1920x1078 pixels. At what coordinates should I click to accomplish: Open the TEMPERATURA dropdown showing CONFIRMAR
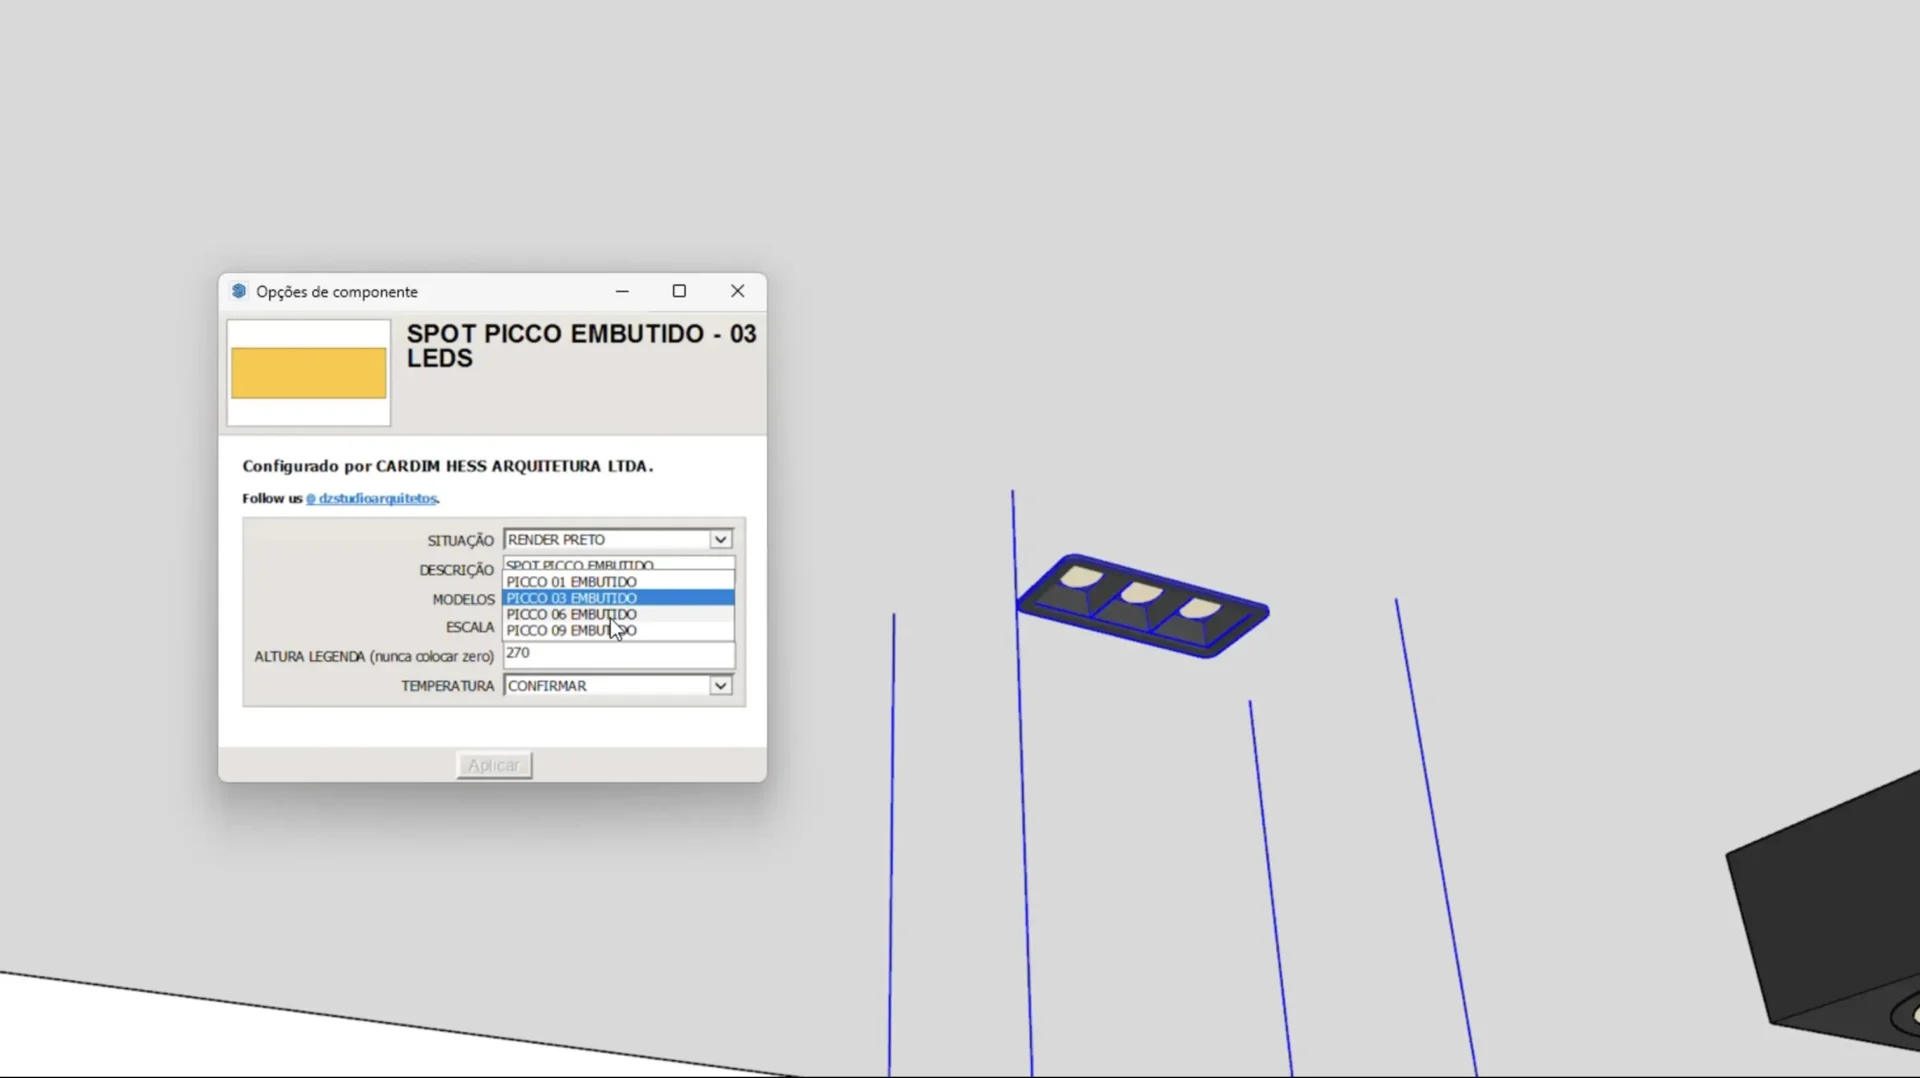(x=720, y=686)
